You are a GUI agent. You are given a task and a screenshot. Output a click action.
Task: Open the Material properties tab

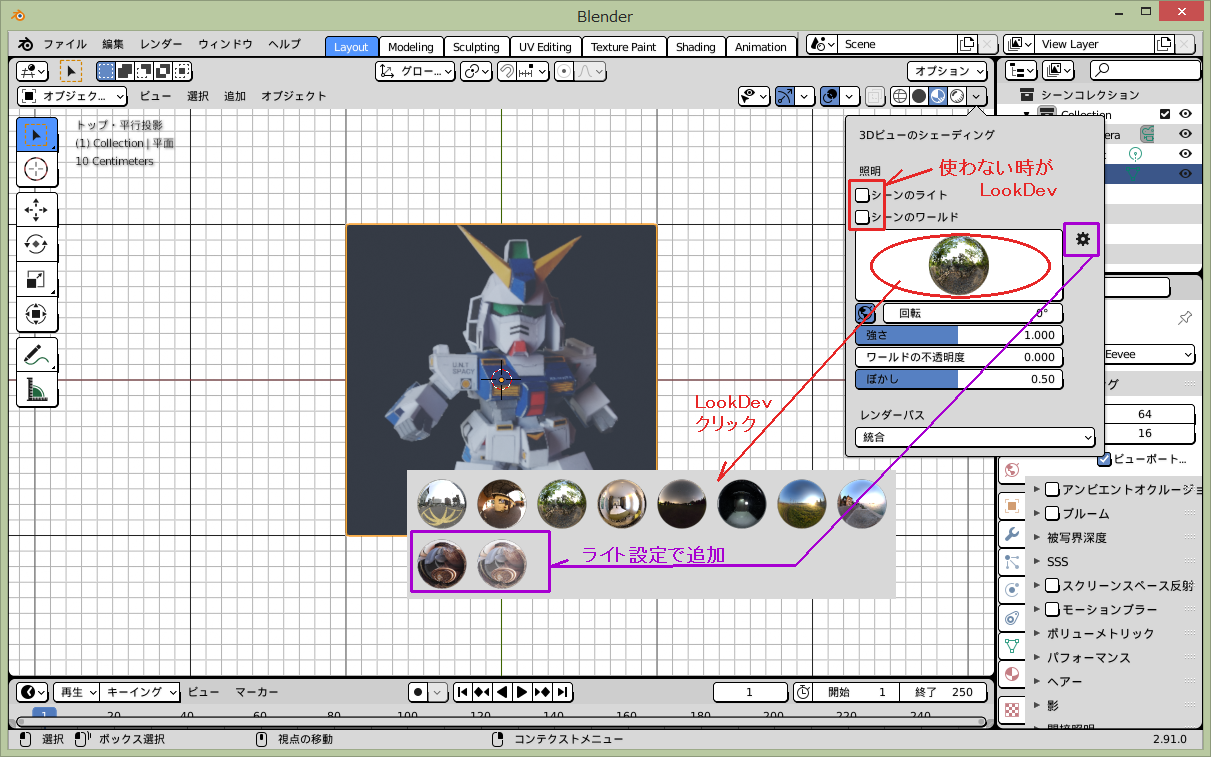pos(1012,674)
